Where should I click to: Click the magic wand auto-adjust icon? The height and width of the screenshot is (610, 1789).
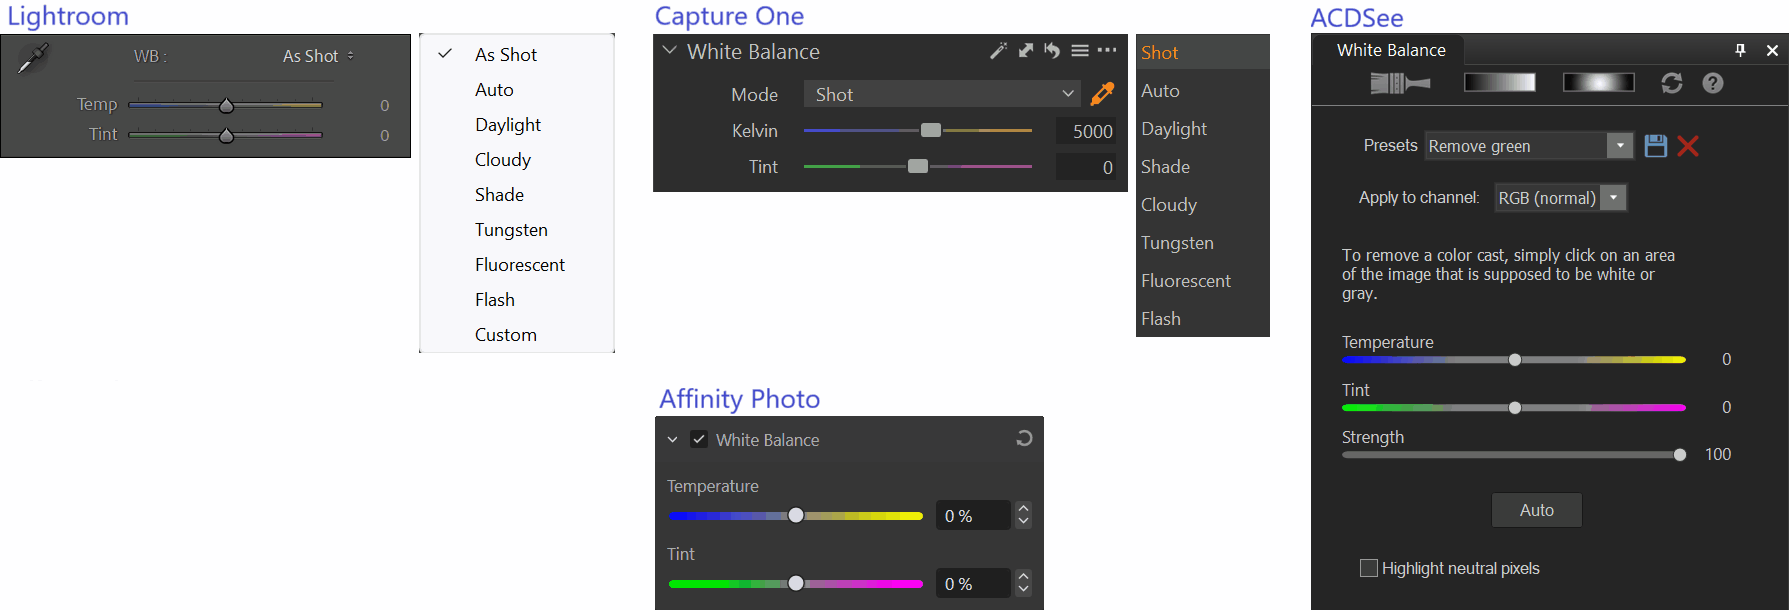click(x=998, y=51)
